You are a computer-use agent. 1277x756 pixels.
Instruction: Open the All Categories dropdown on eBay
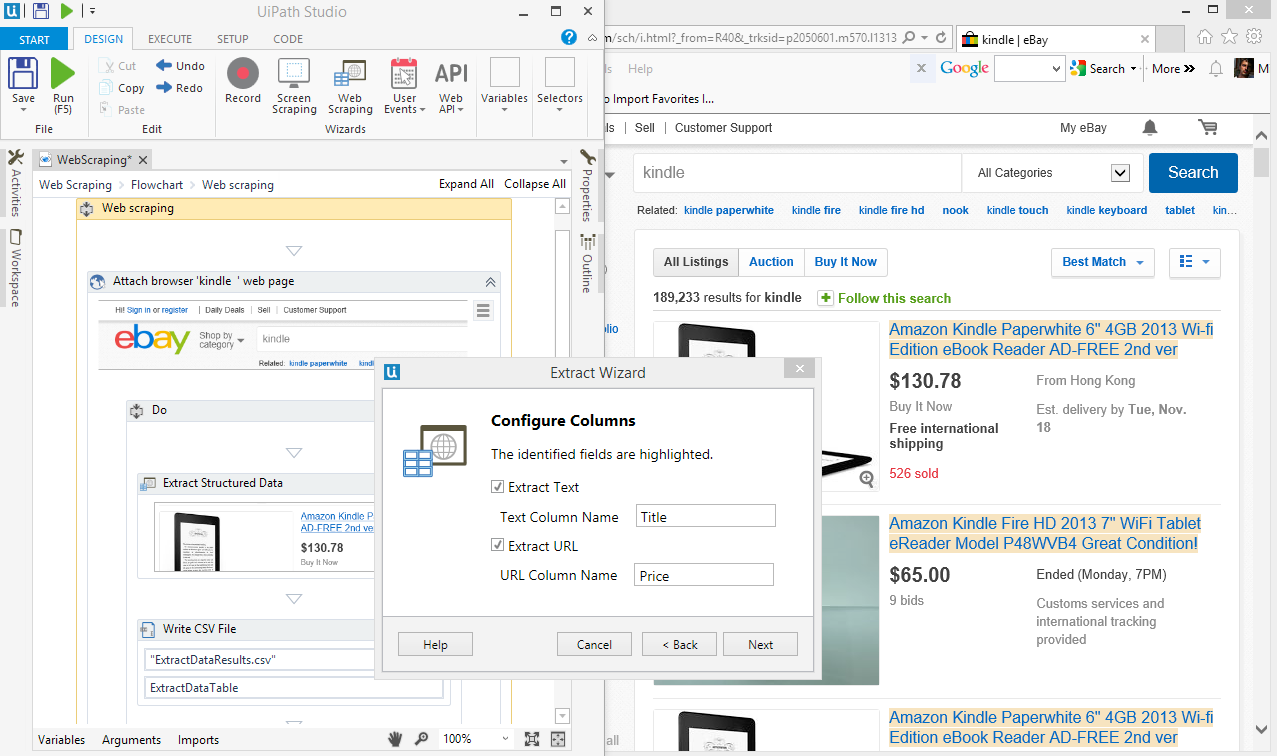[1052, 173]
